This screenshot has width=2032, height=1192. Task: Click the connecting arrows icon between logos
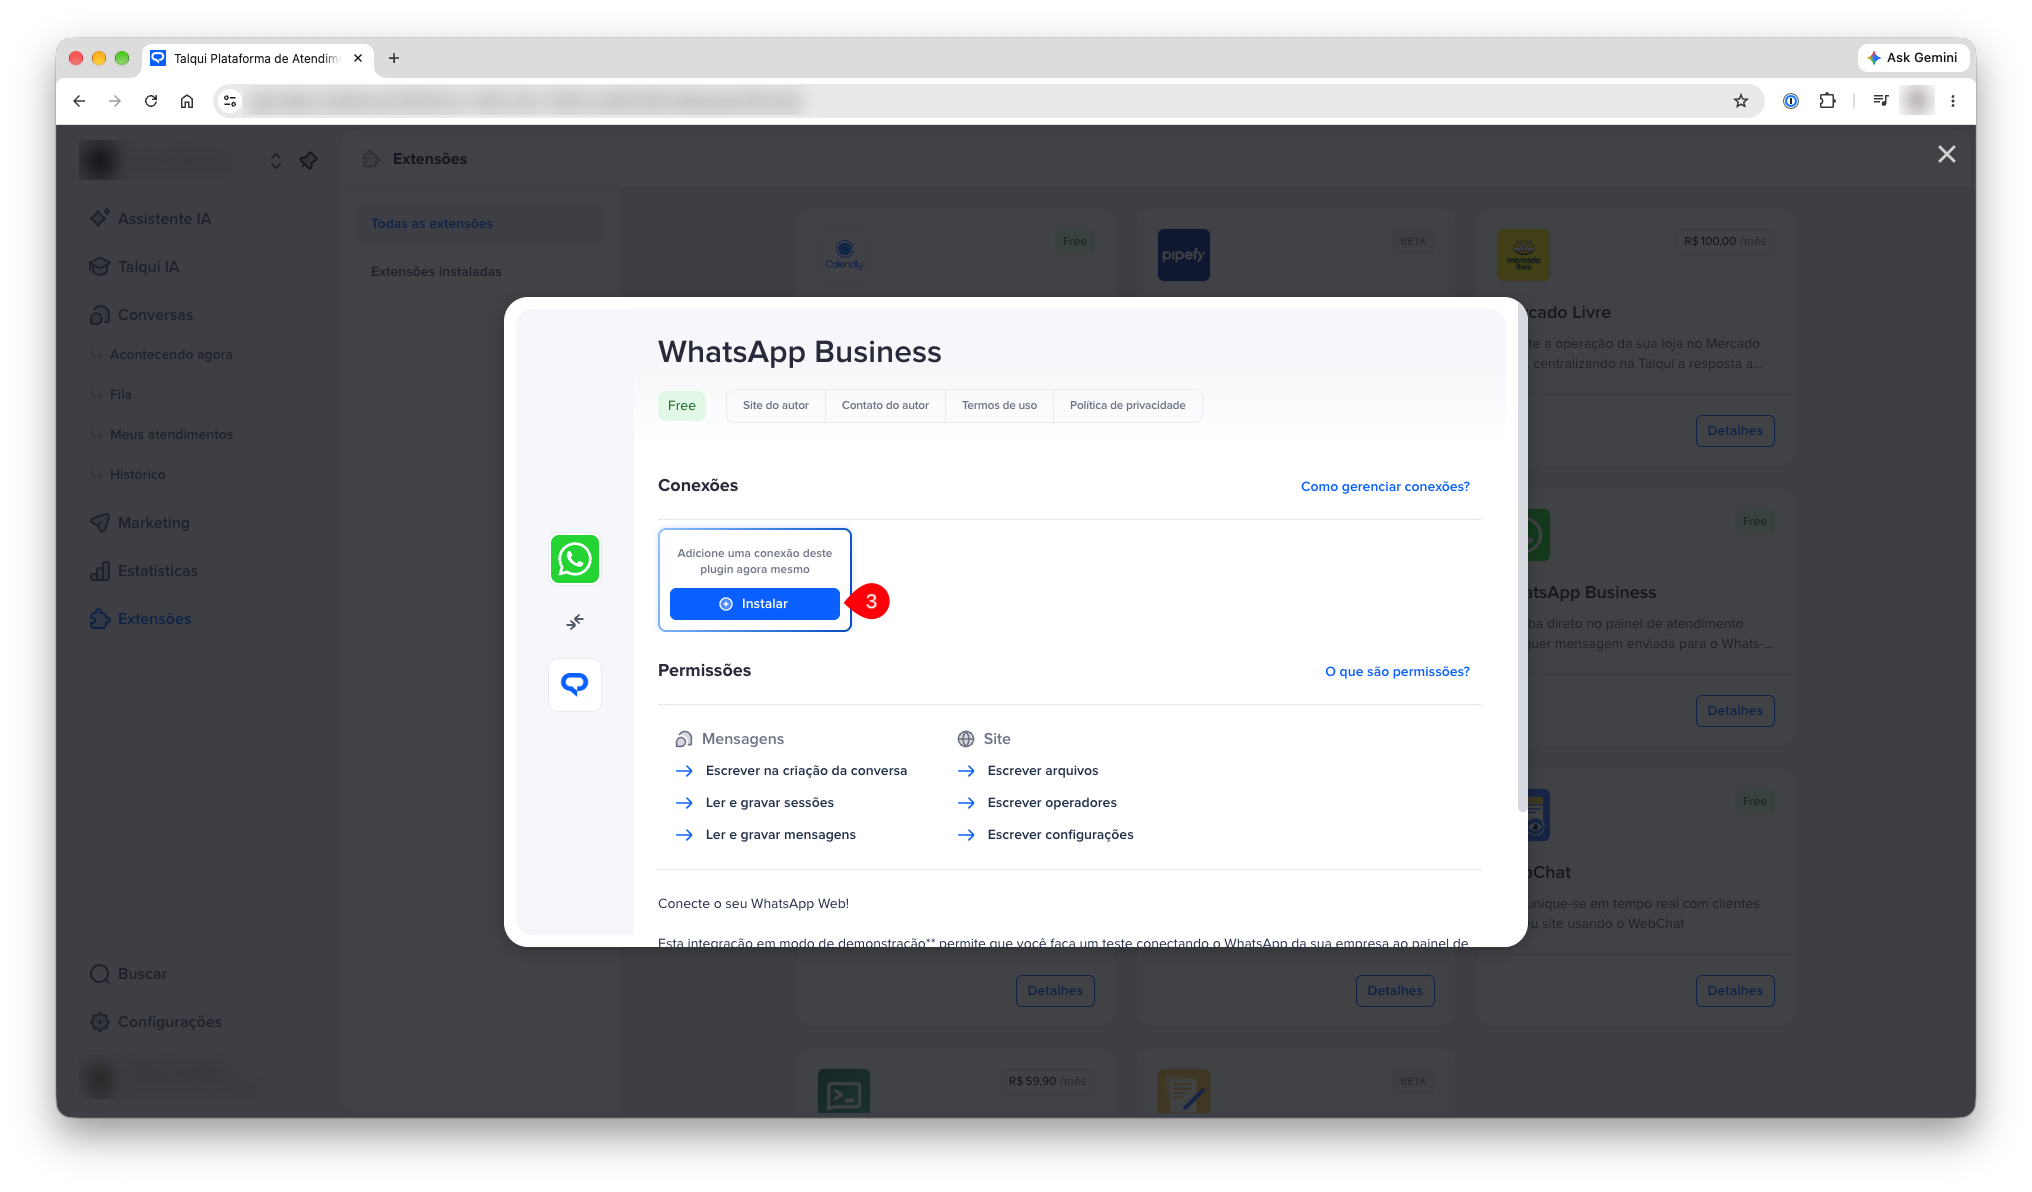click(x=575, y=622)
